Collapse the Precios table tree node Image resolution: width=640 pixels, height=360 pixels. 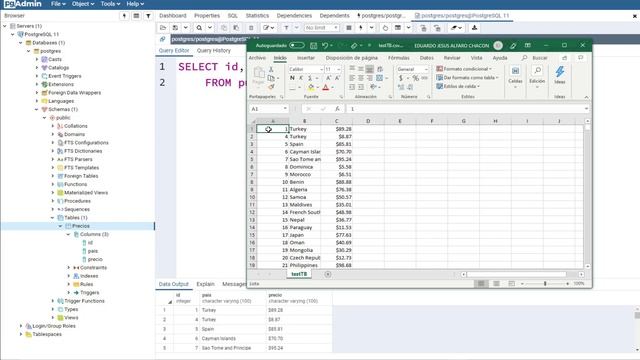coord(60,226)
